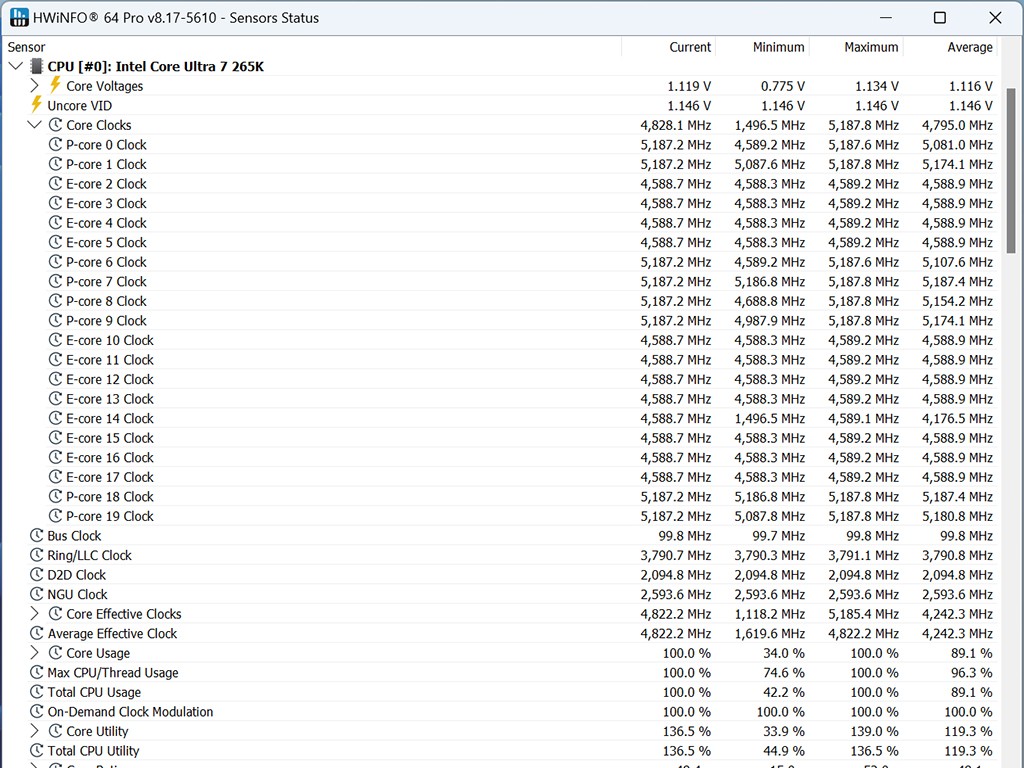1024x768 pixels.
Task: Click the clock icon beside Ring/LLC Clock
Action: point(37,555)
